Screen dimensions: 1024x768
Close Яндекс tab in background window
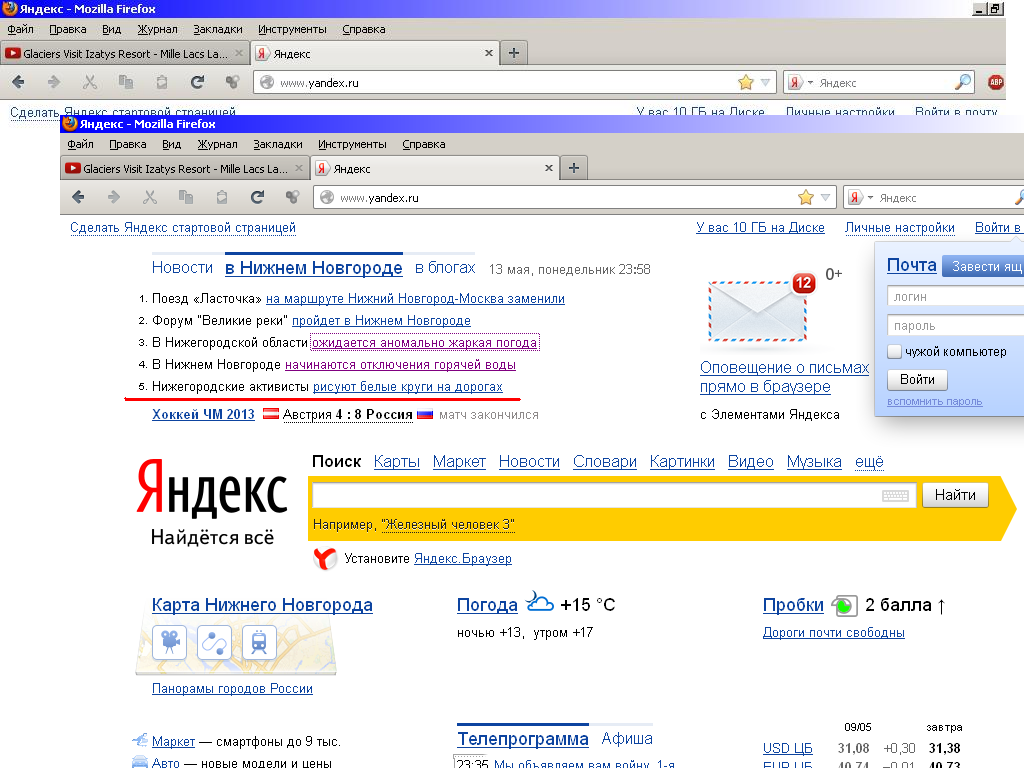click(488, 54)
